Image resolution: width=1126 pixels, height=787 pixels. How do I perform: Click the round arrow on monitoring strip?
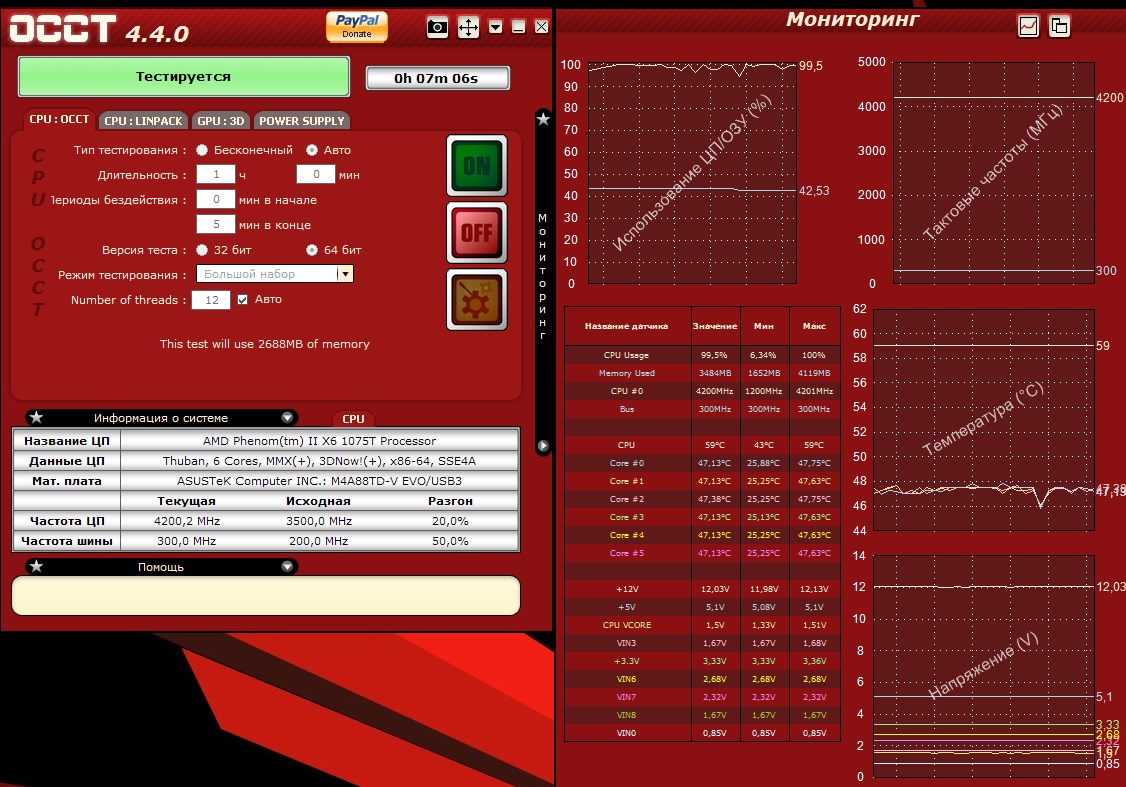click(x=544, y=446)
